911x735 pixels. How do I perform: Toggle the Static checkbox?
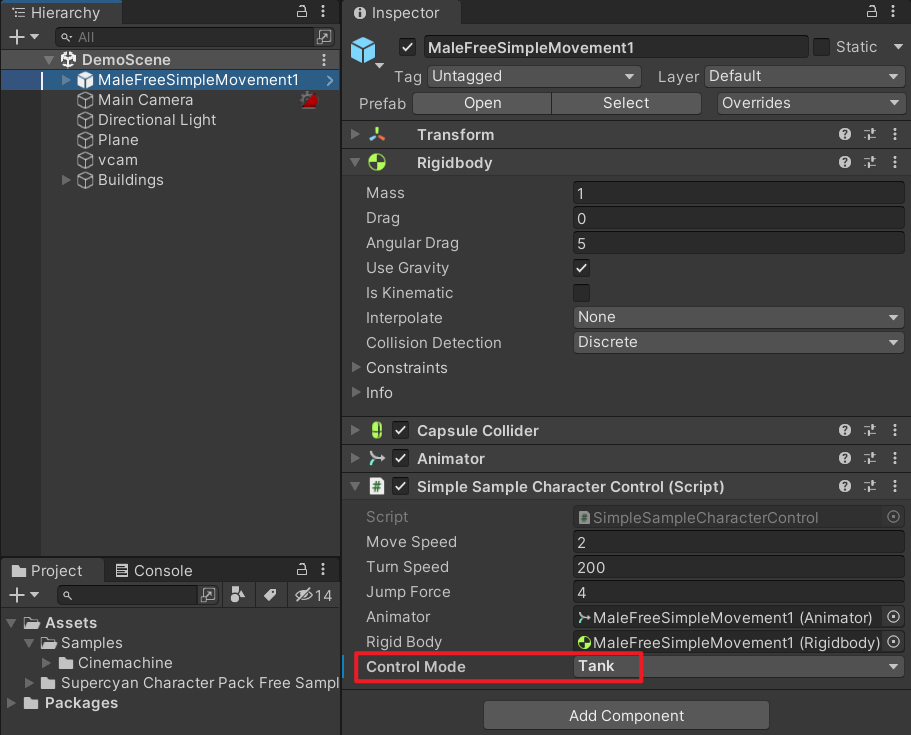(x=821, y=47)
